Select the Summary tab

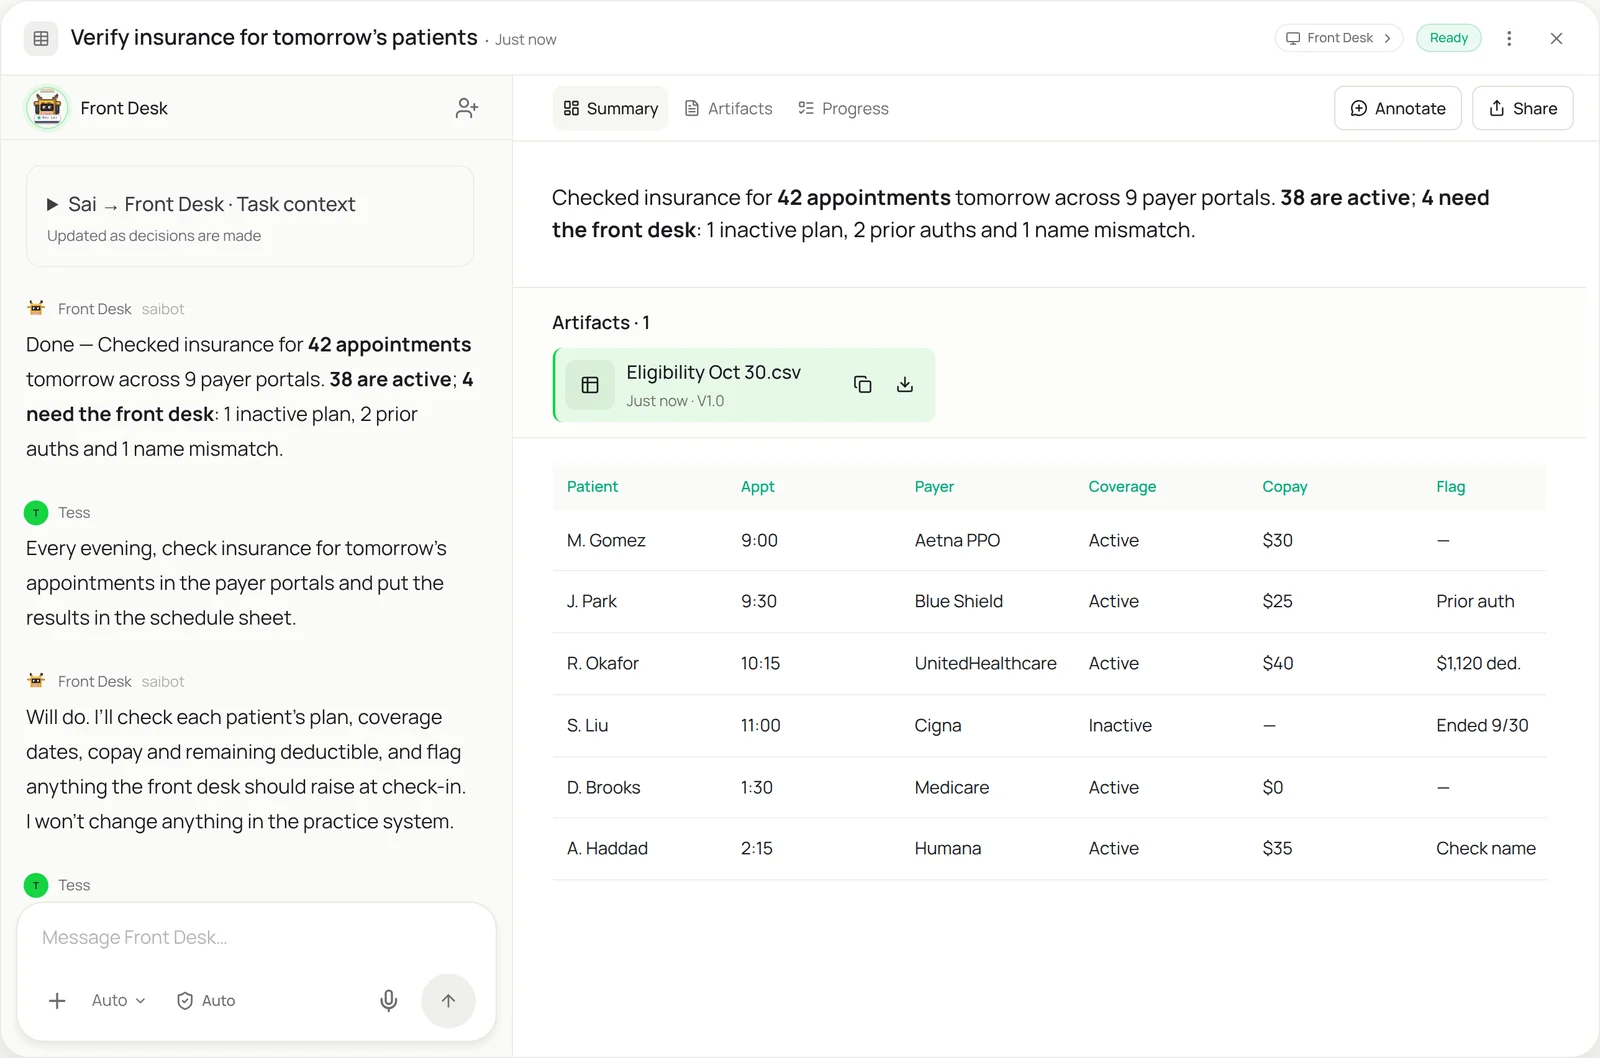[x=610, y=108]
